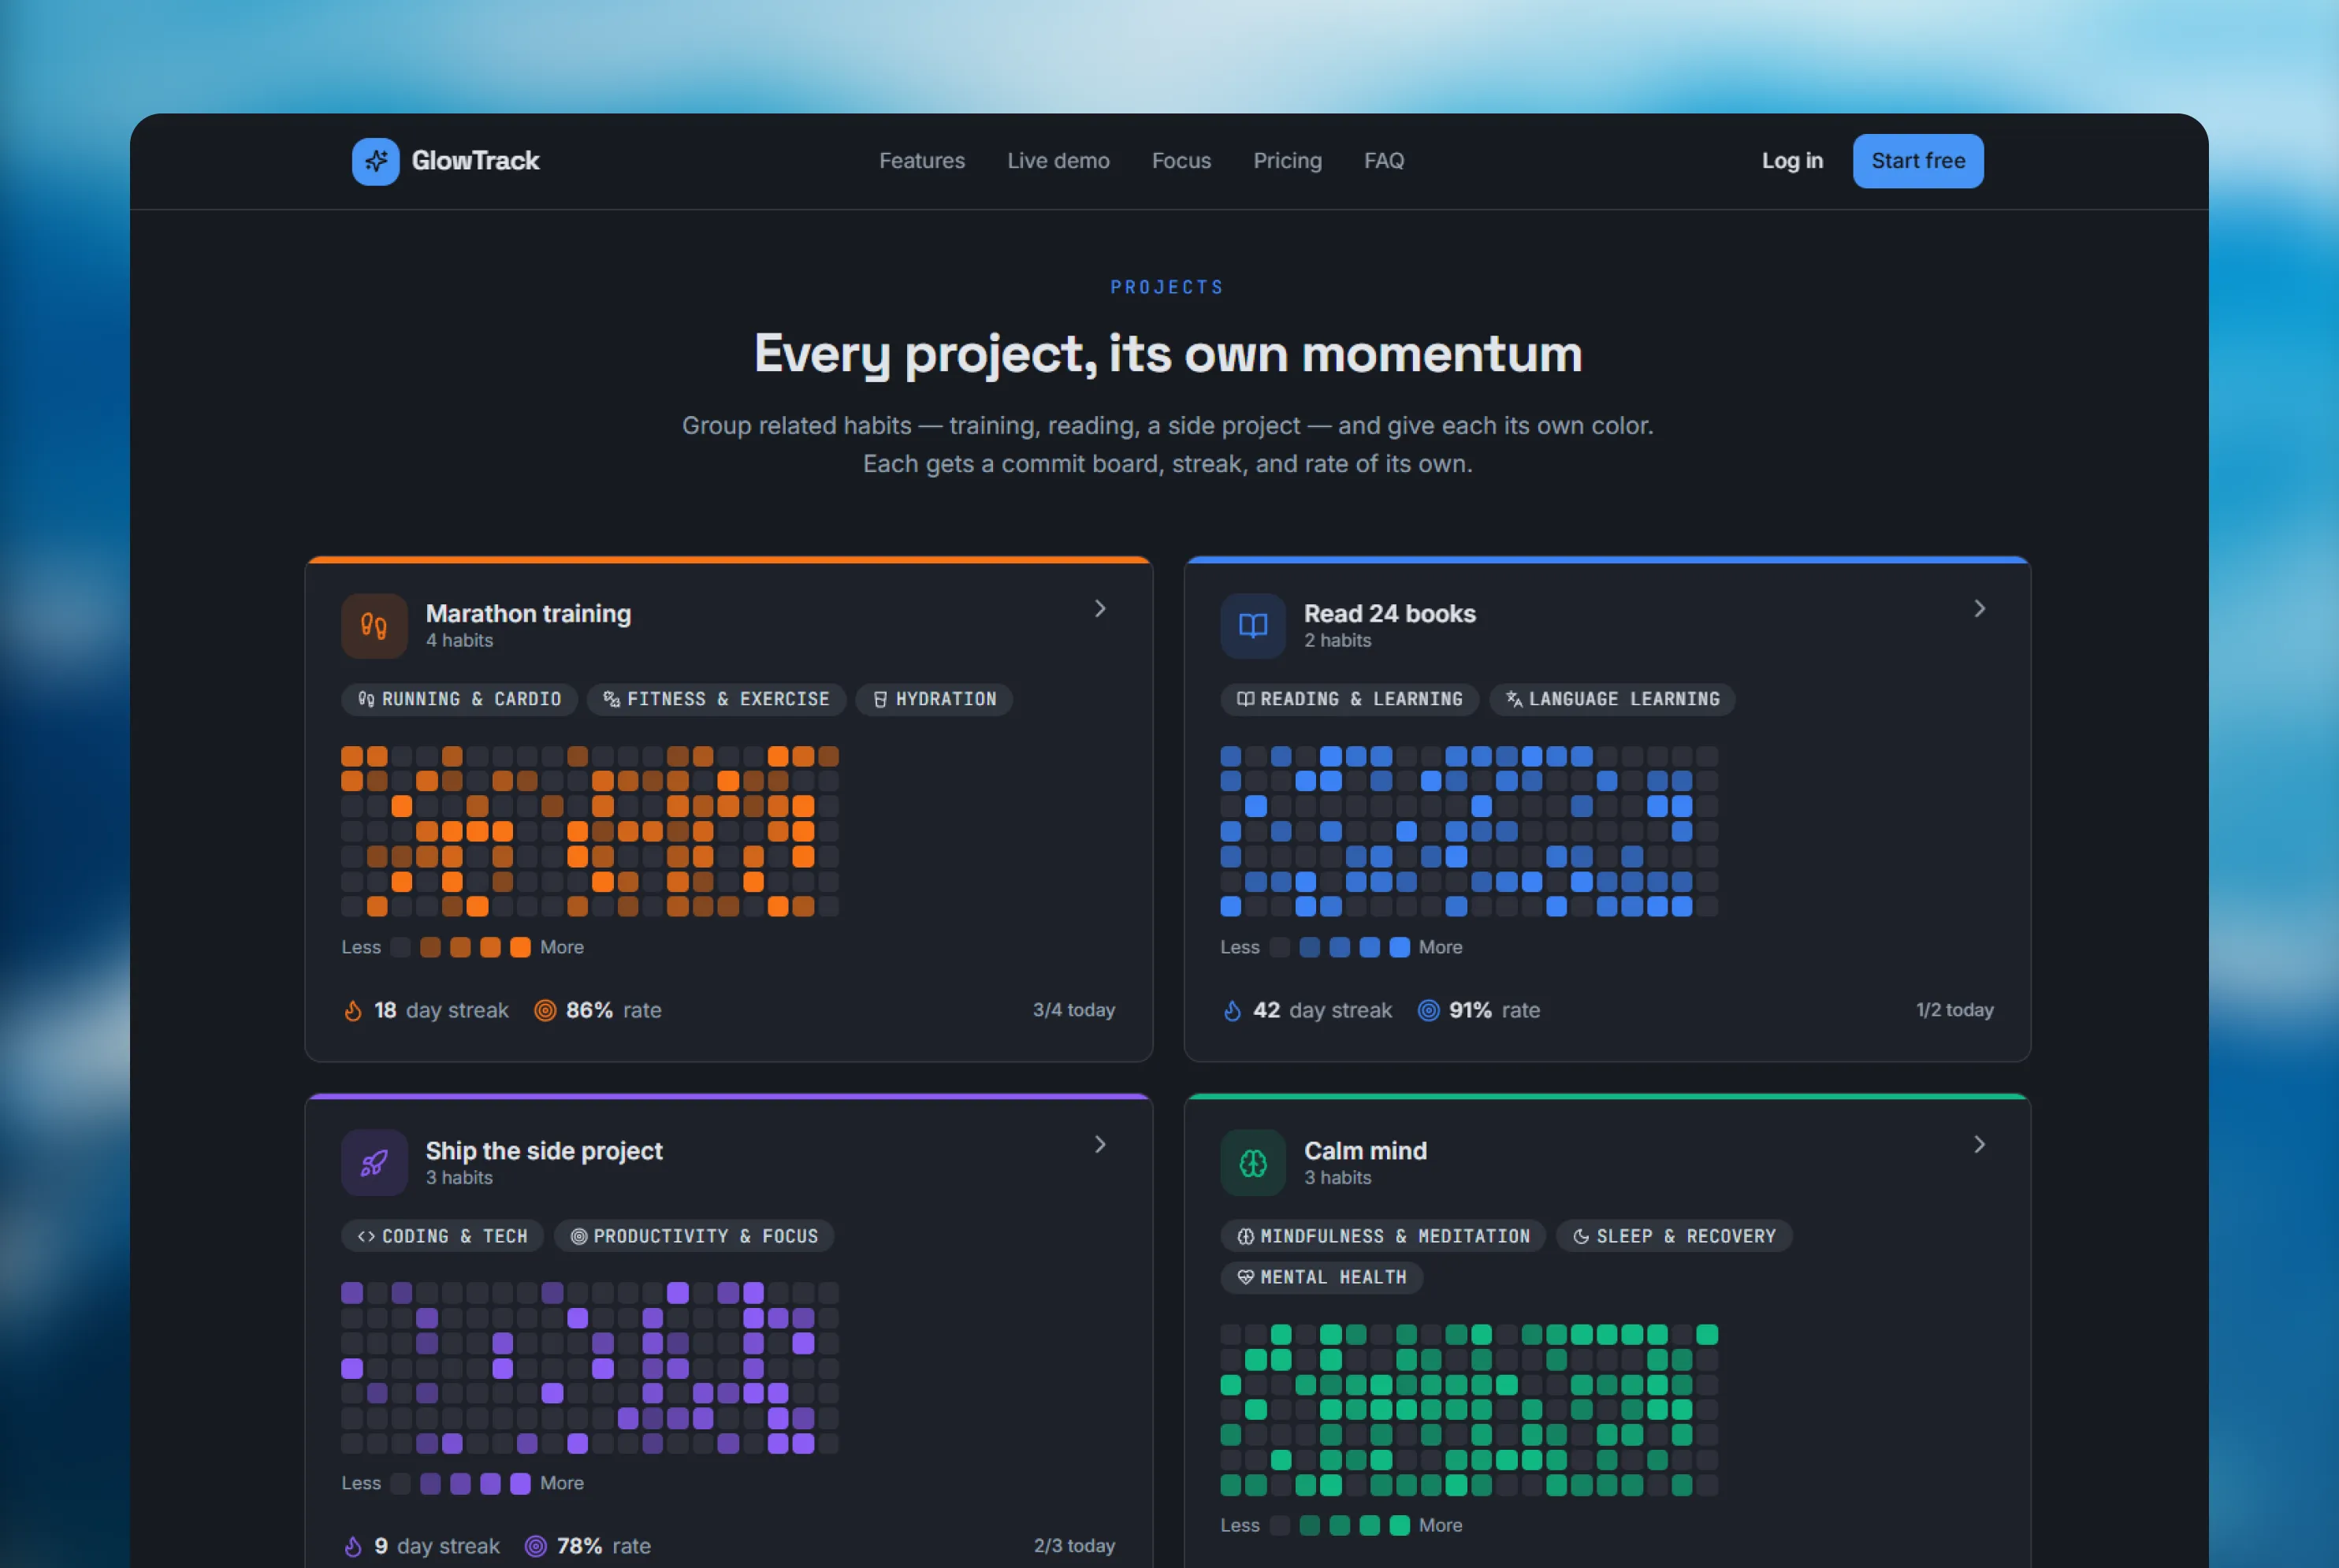The image size is (2339, 1568).
Task: Click the brightest green legend swatch next to More
Action: tap(1399, 1526)
